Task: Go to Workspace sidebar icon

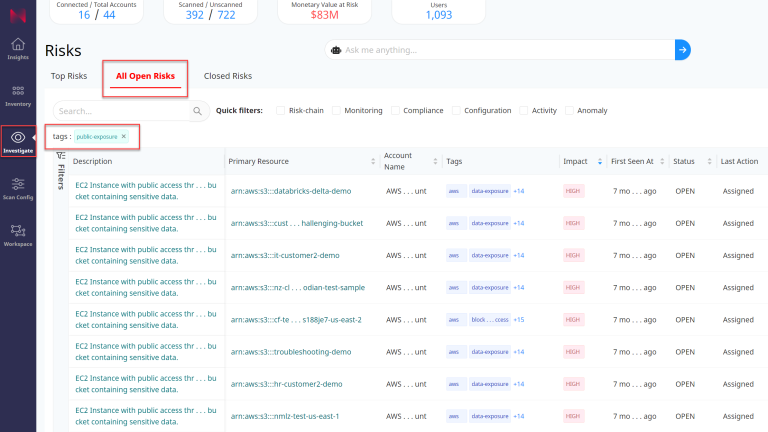Action: [18, 234]
